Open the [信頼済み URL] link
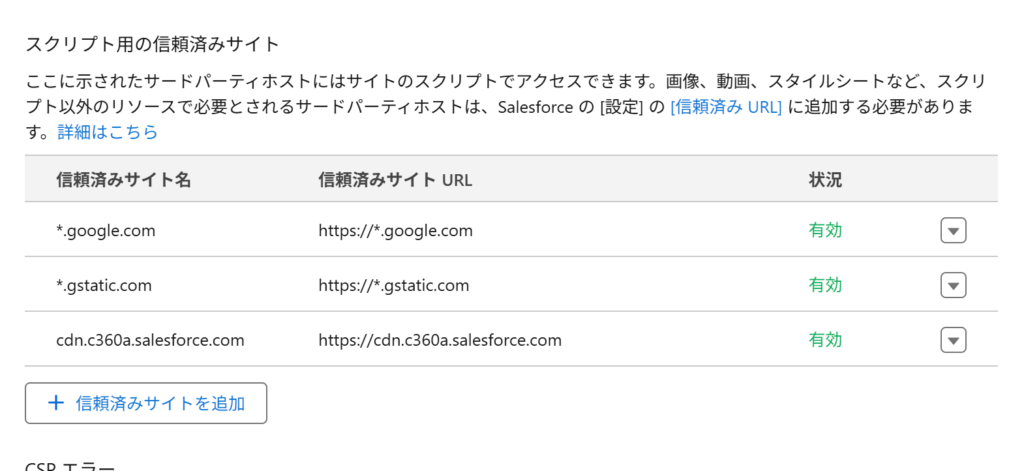This screenshot has width=1024, height=471. coord(726,107)
